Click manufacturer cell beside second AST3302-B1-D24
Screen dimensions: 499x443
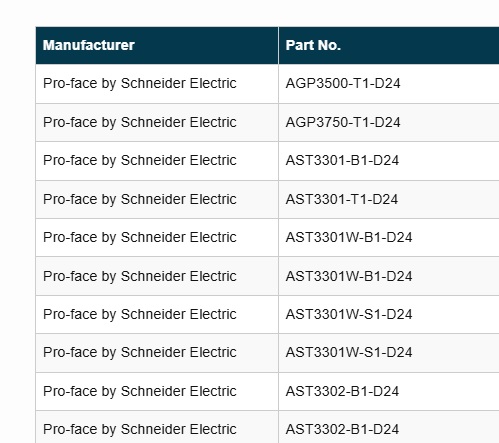pos(157,427)
